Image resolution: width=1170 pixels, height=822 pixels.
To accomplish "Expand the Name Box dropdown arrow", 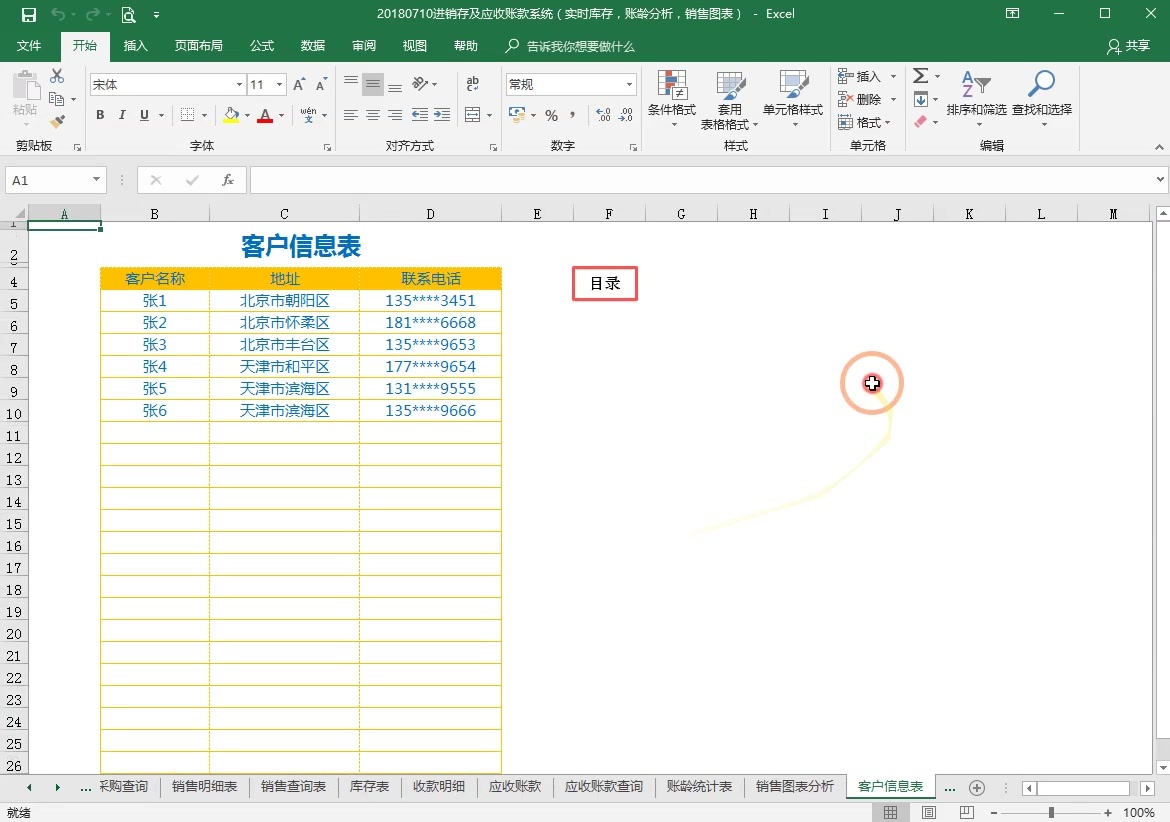I will tap(96, 180).
